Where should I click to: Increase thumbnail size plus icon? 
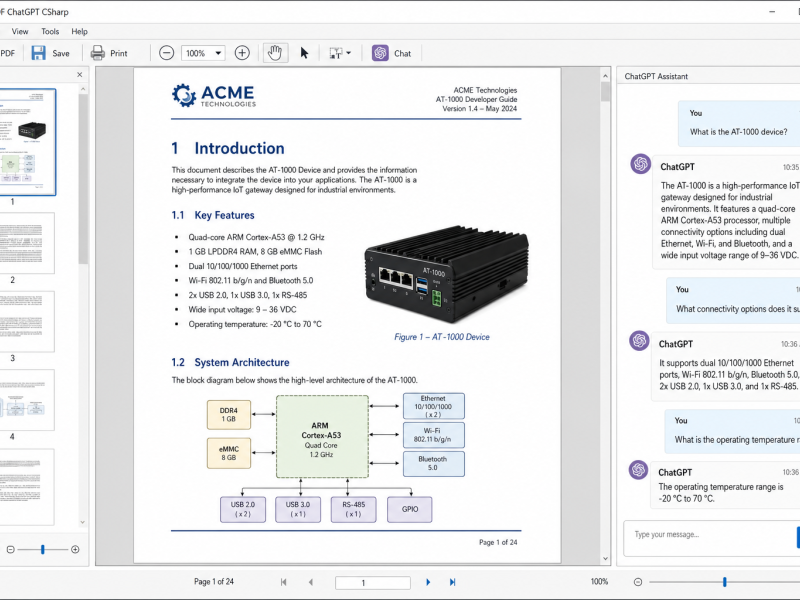tap(75, 549)
